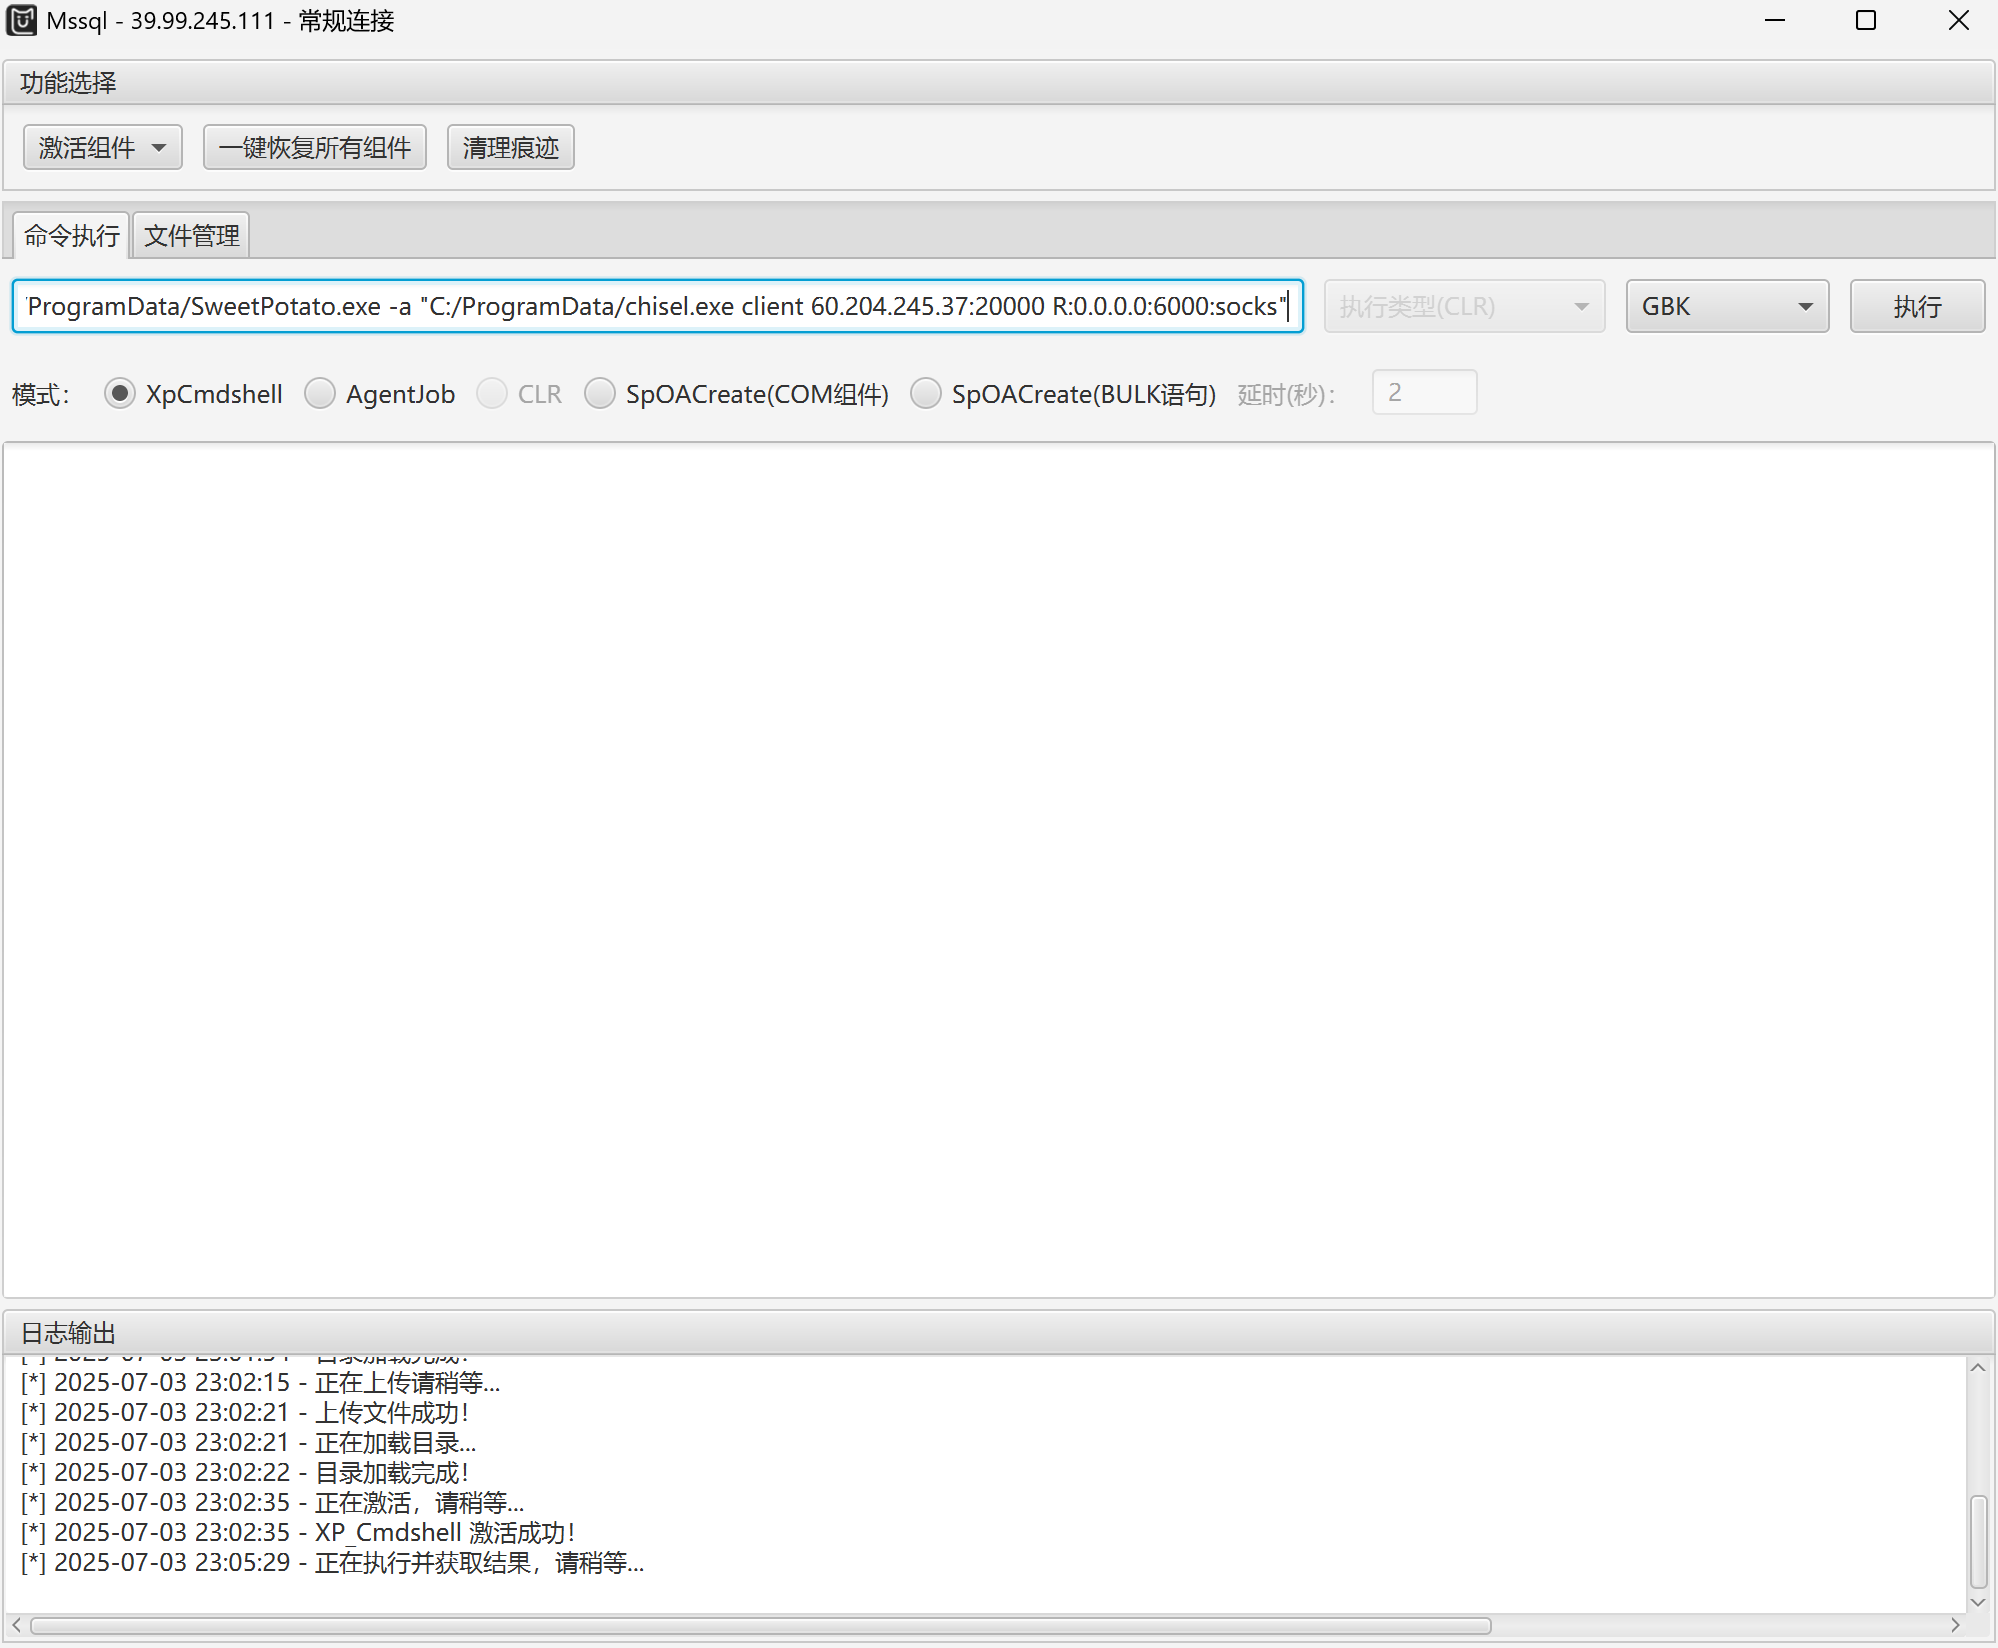Select AgentJob mode radio button

point(320,394)
